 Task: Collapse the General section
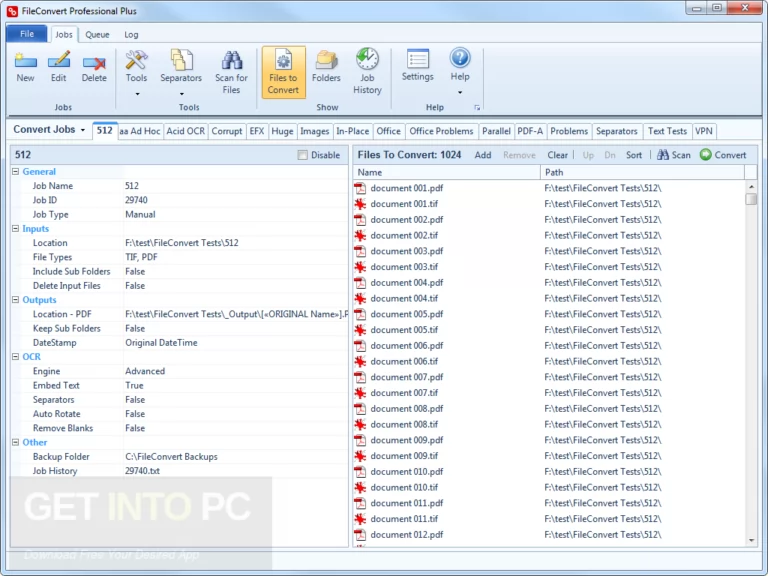tap(16, 171)
